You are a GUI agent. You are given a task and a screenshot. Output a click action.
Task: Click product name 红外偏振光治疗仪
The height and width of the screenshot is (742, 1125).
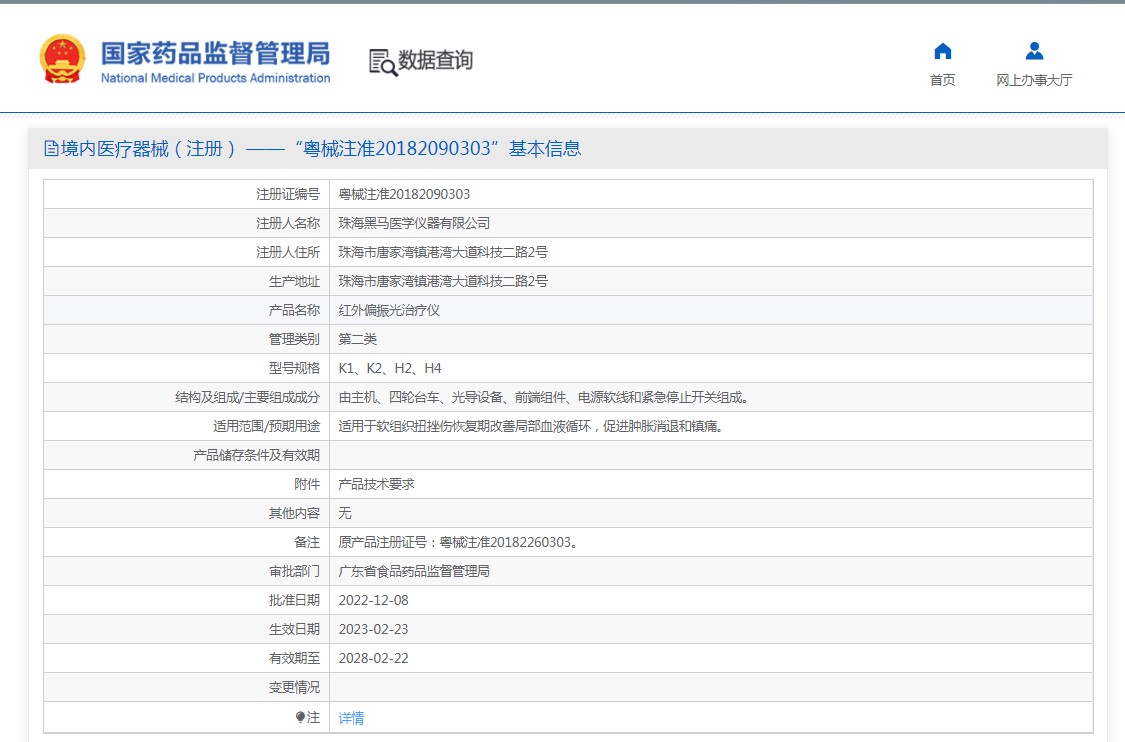(x=389, y=310)
